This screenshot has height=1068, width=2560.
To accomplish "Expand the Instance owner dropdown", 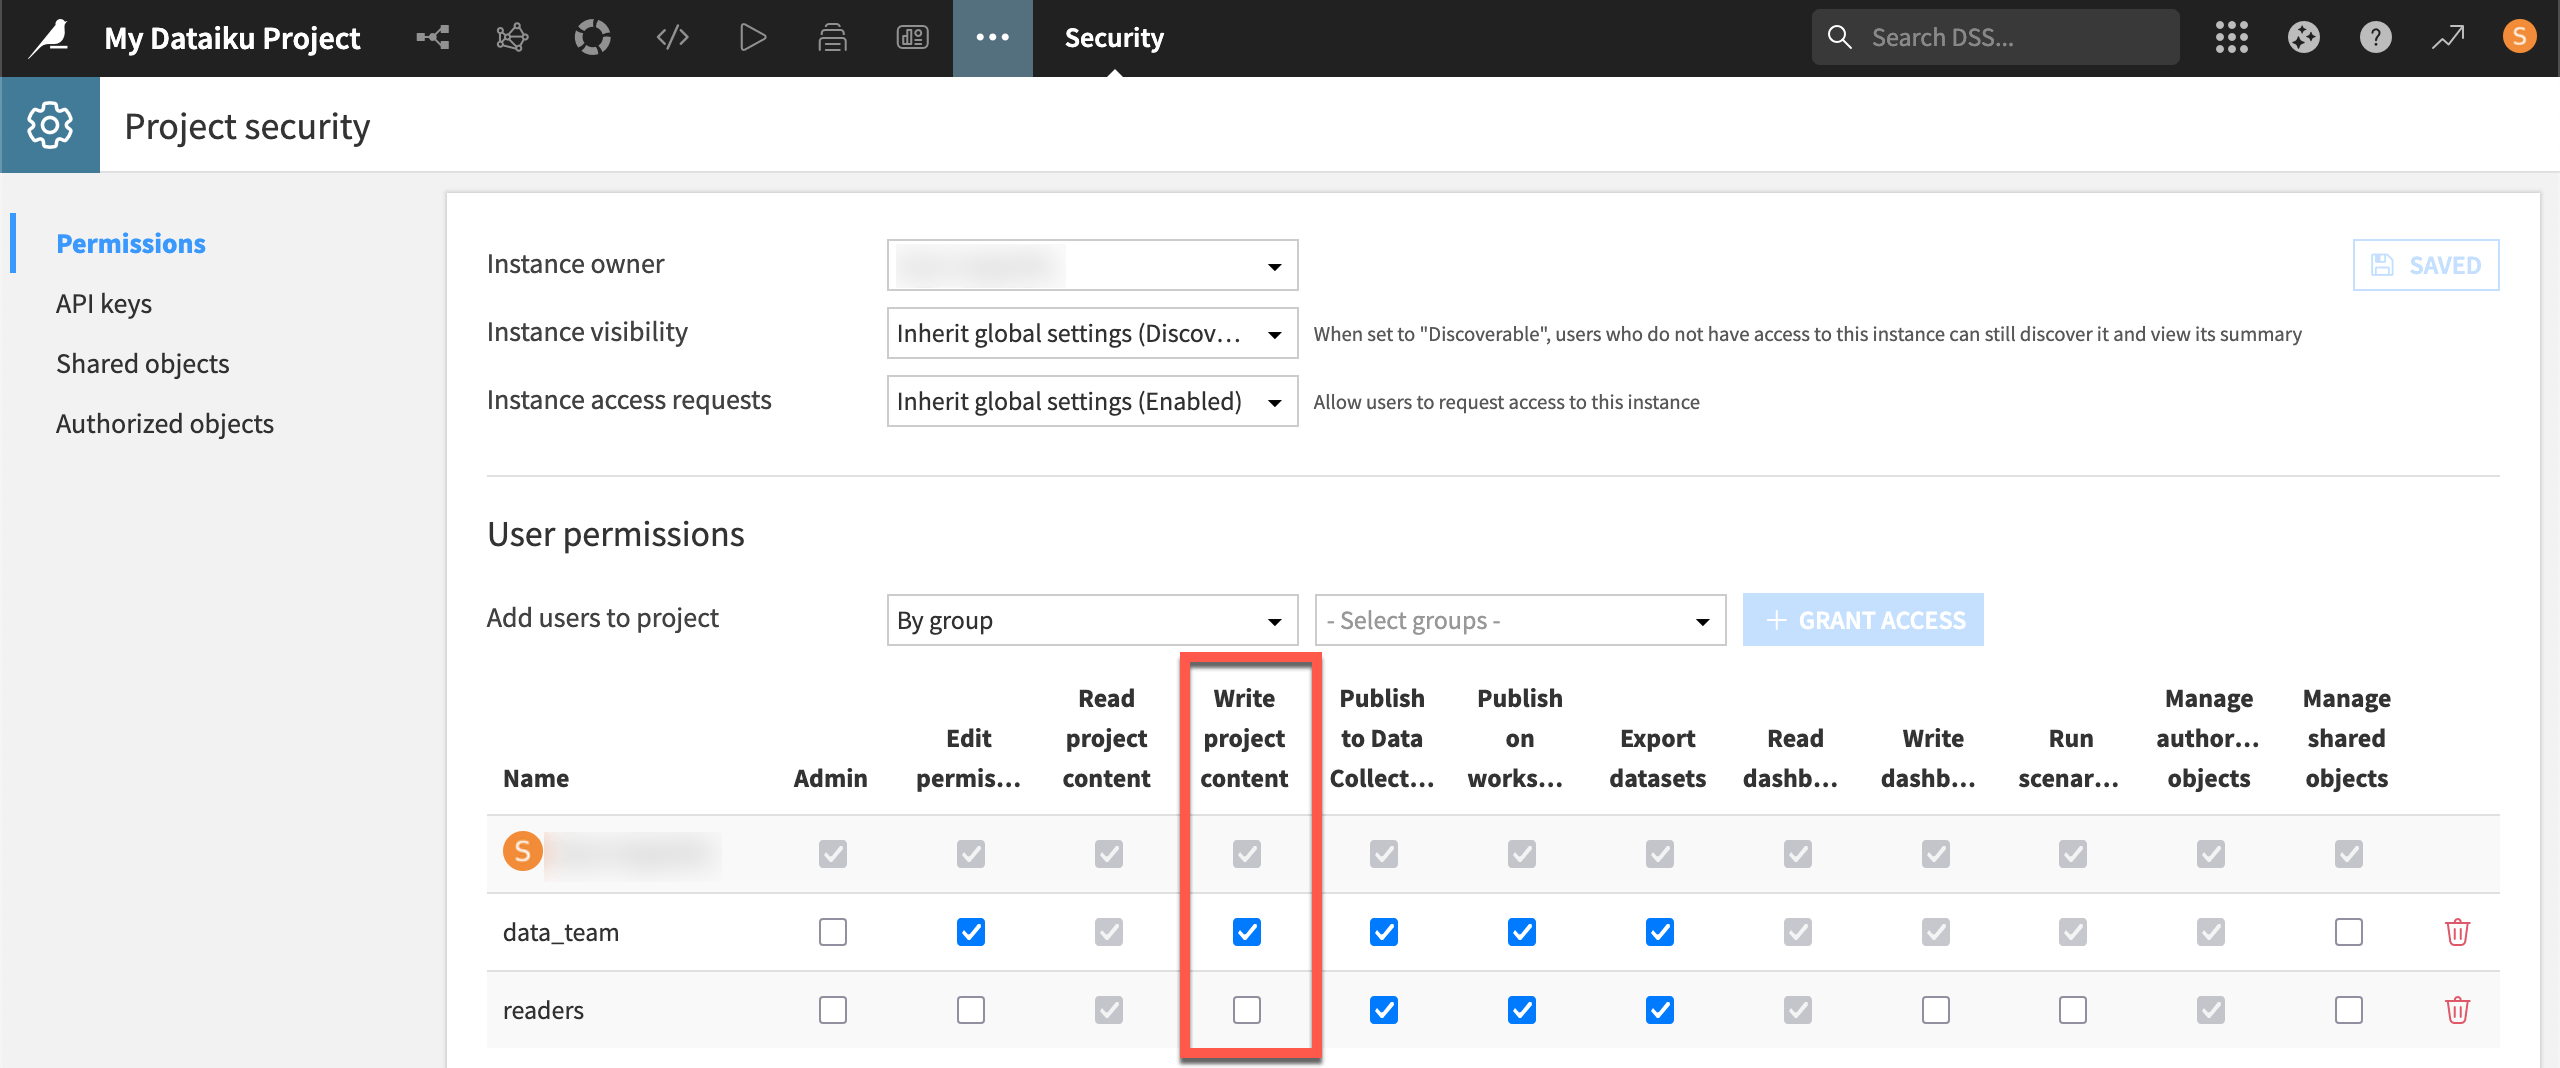I will pos(1092,265).
